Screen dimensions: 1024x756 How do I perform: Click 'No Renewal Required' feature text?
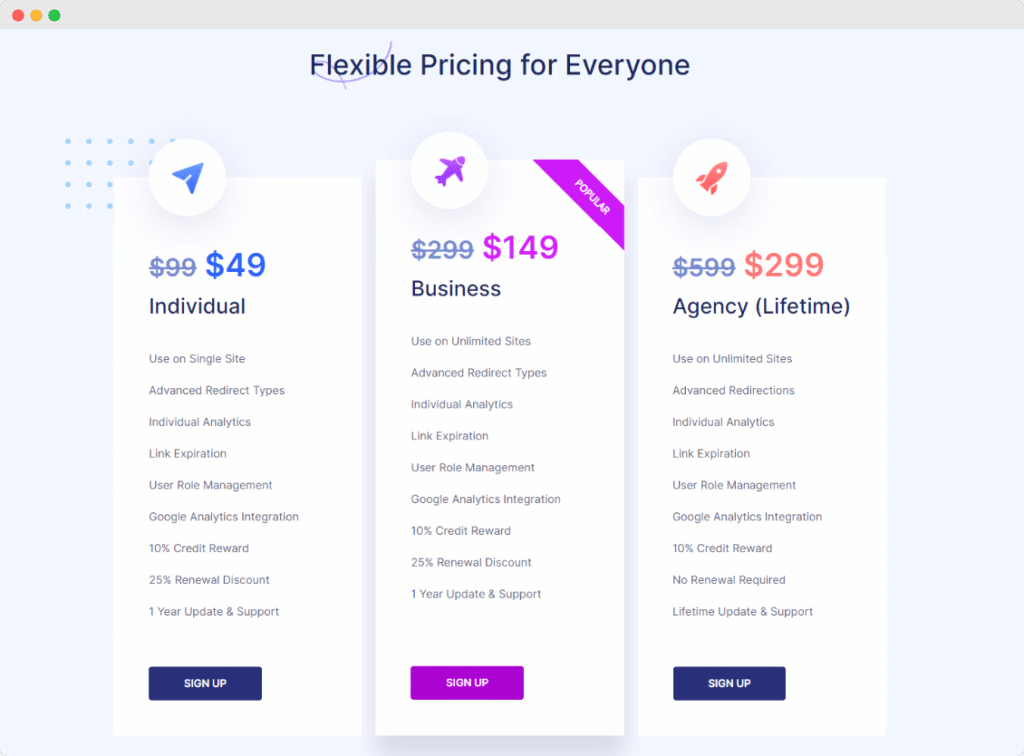coord(729,580)
